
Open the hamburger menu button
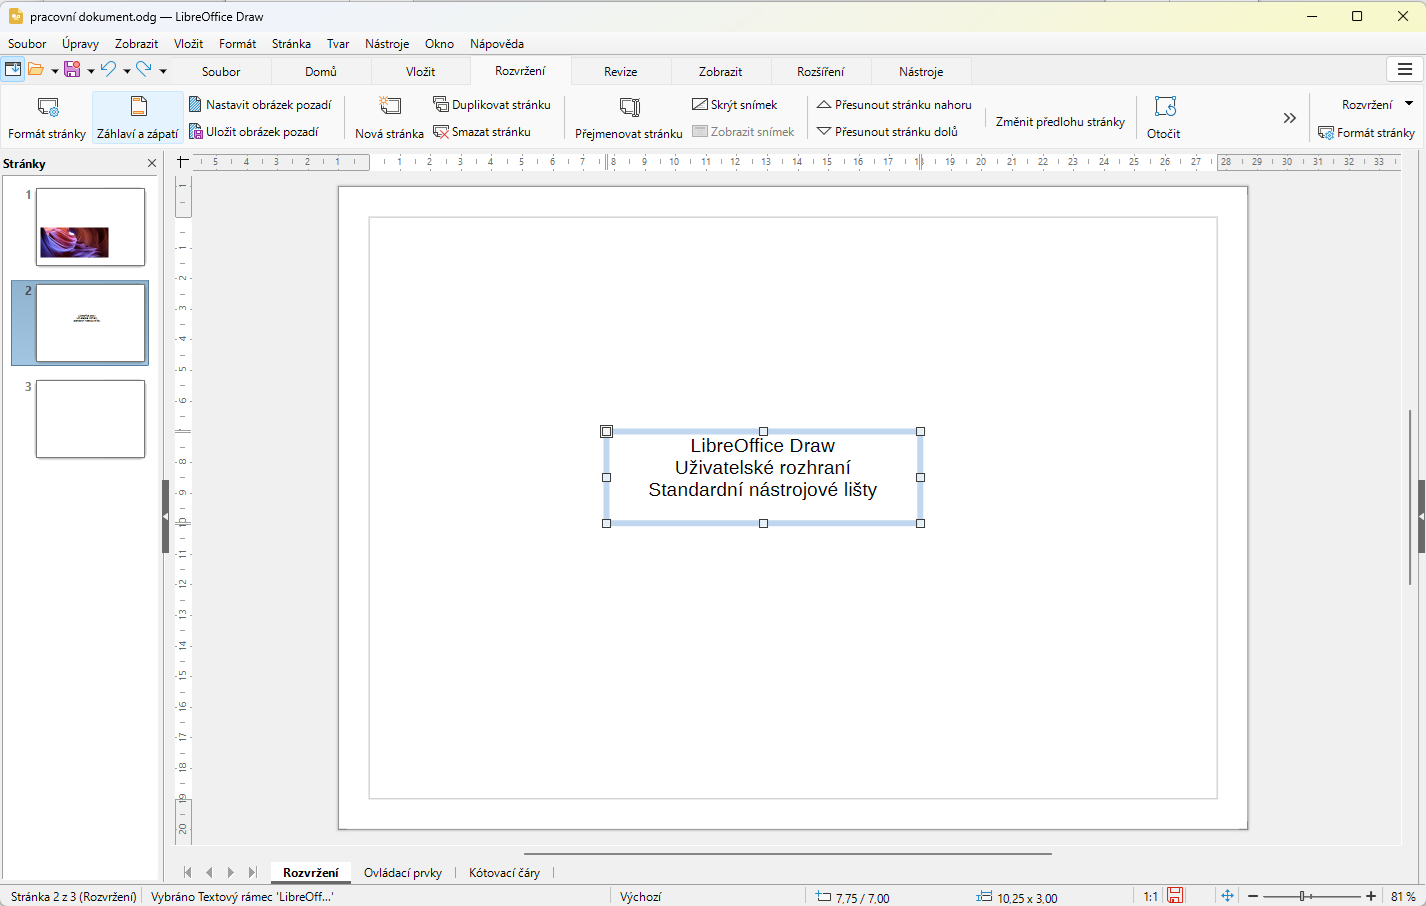[1405, 69]
